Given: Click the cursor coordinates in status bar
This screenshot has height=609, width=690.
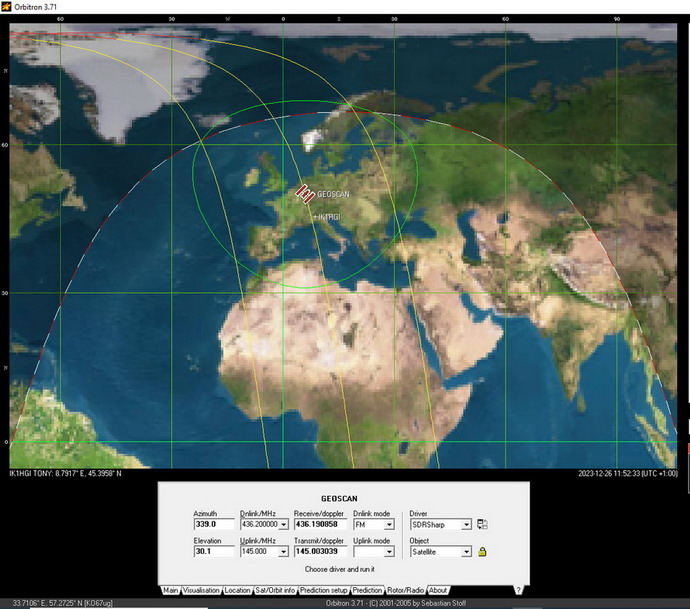Looking at the screenshot, I should (62, 603).
